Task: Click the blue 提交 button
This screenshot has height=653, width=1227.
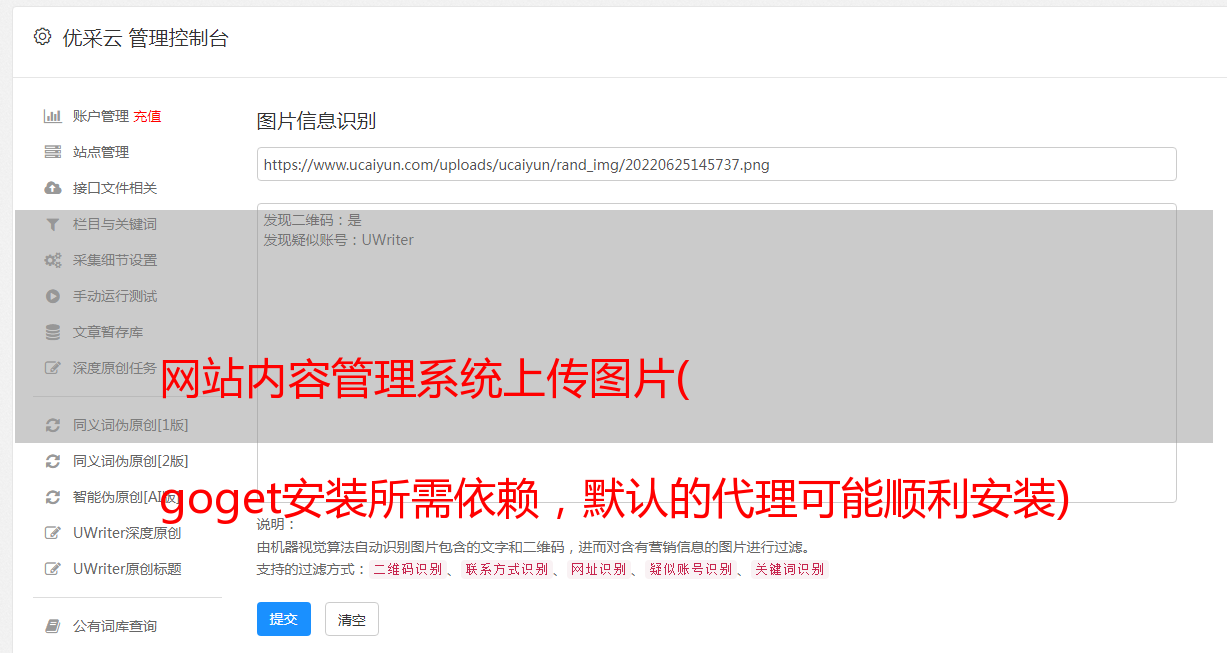Action: 284,619
